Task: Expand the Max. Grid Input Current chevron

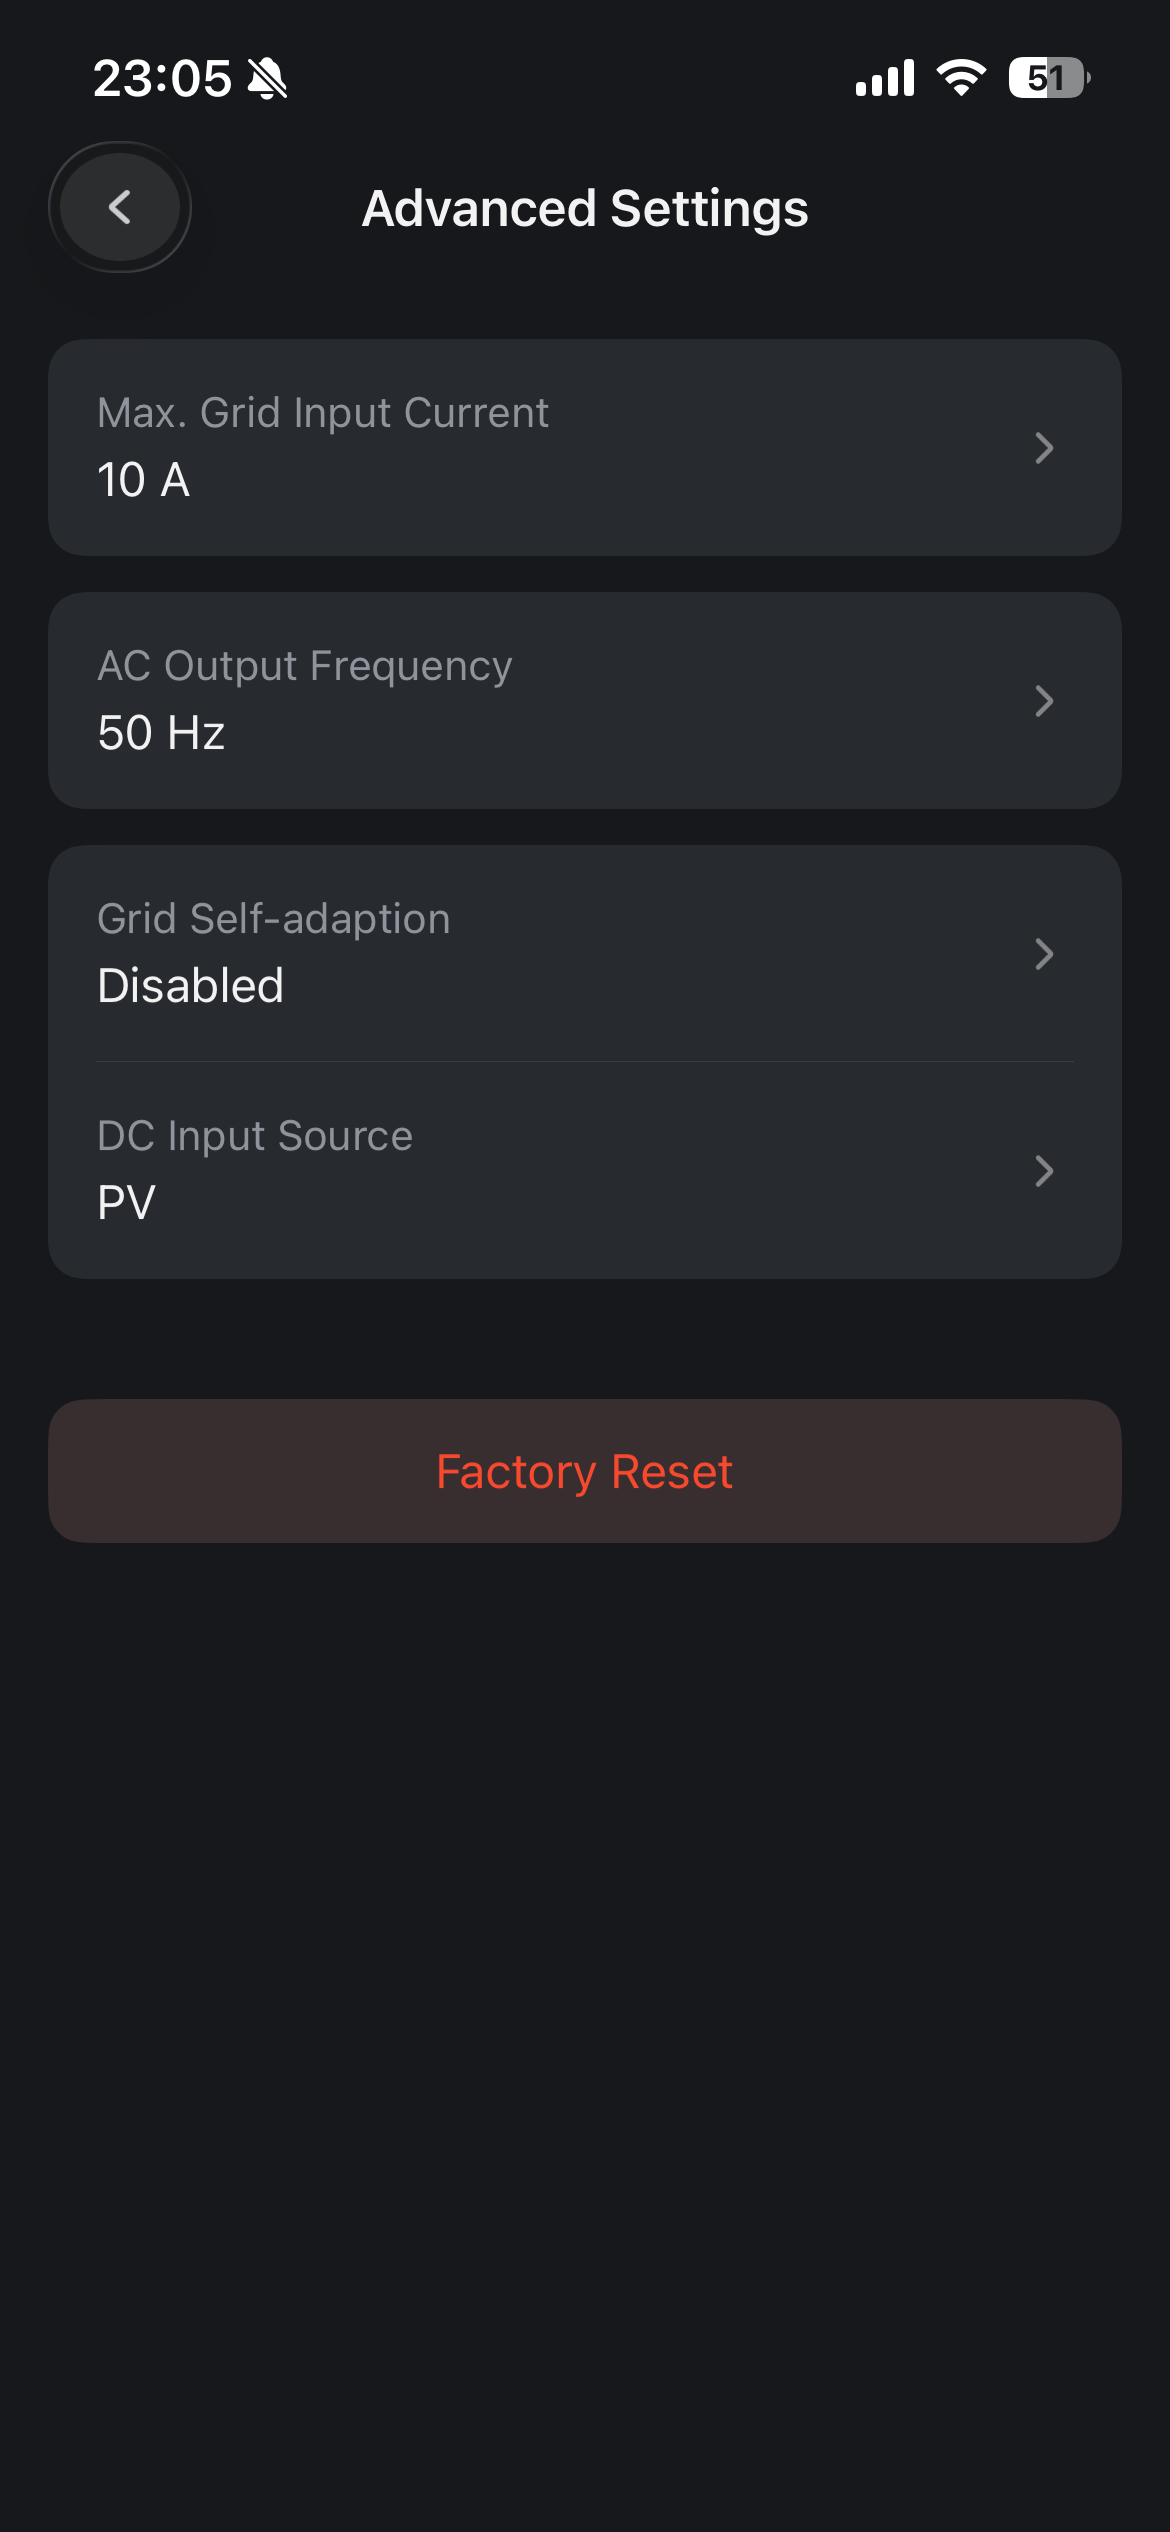Action: (x=1044, y=448)
